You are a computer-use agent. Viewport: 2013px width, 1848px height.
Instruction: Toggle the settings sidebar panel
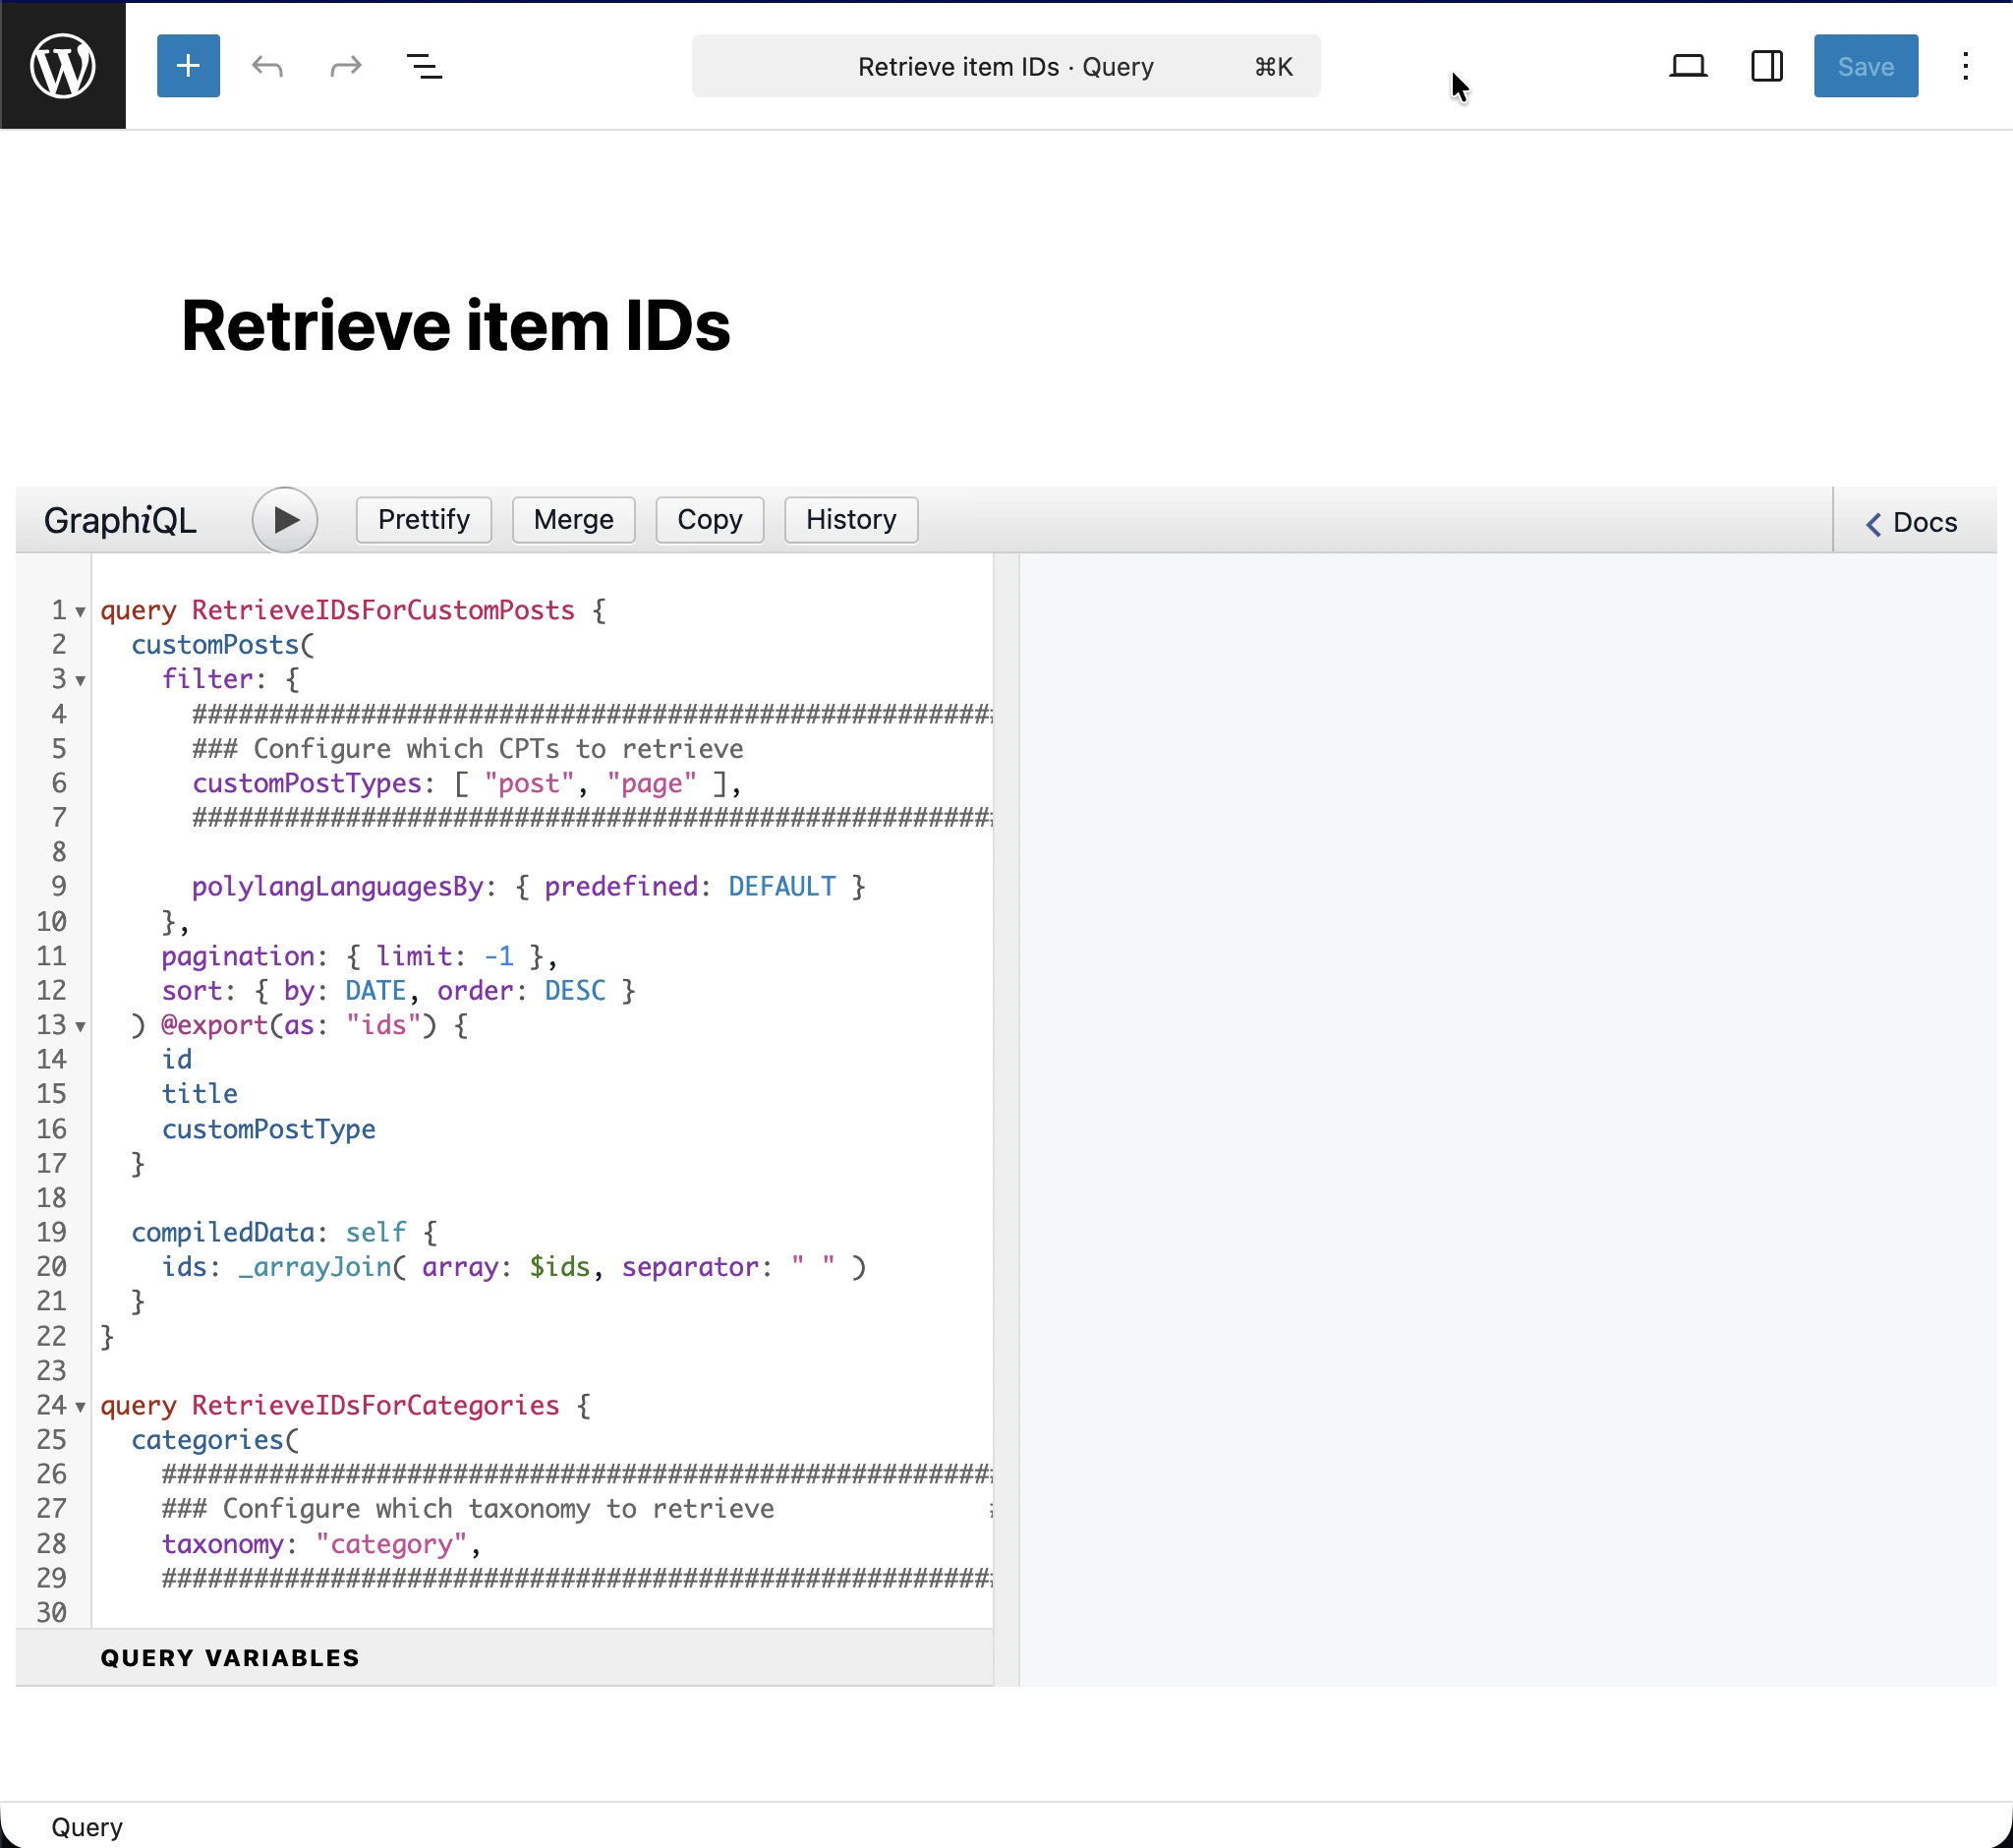click(1766, 66)
